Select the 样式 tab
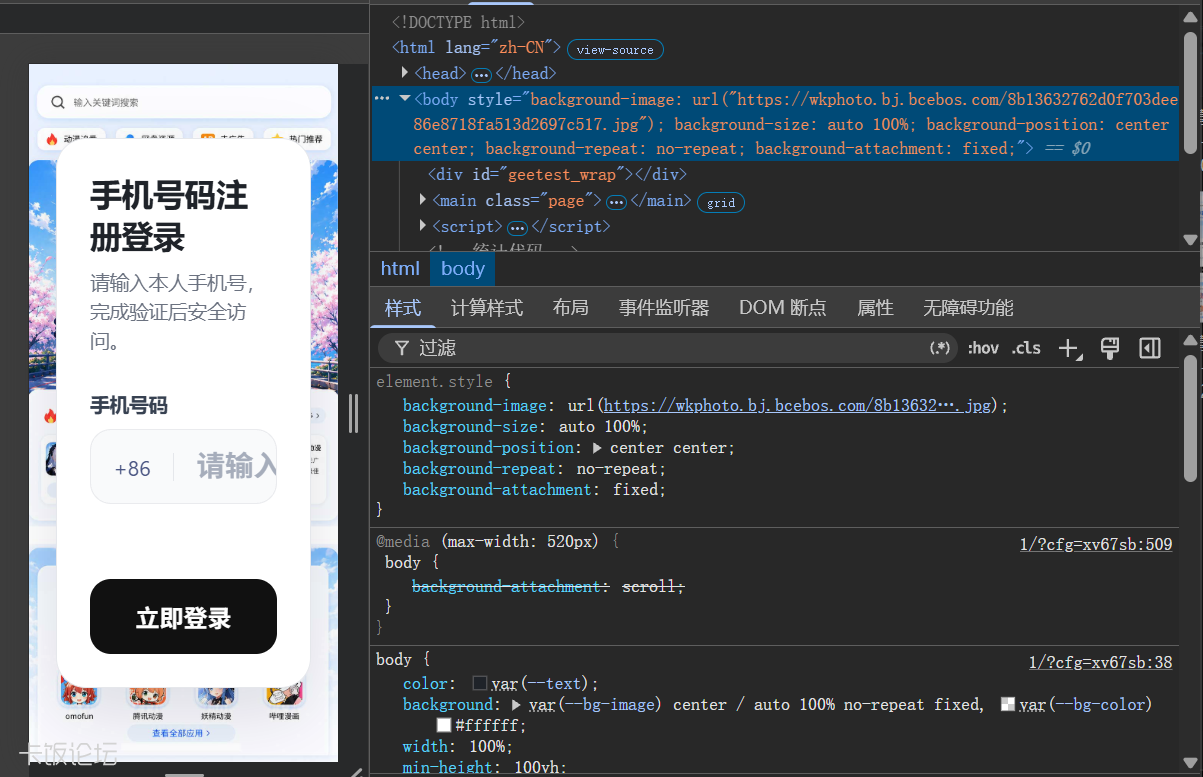 tap(403, 308)
